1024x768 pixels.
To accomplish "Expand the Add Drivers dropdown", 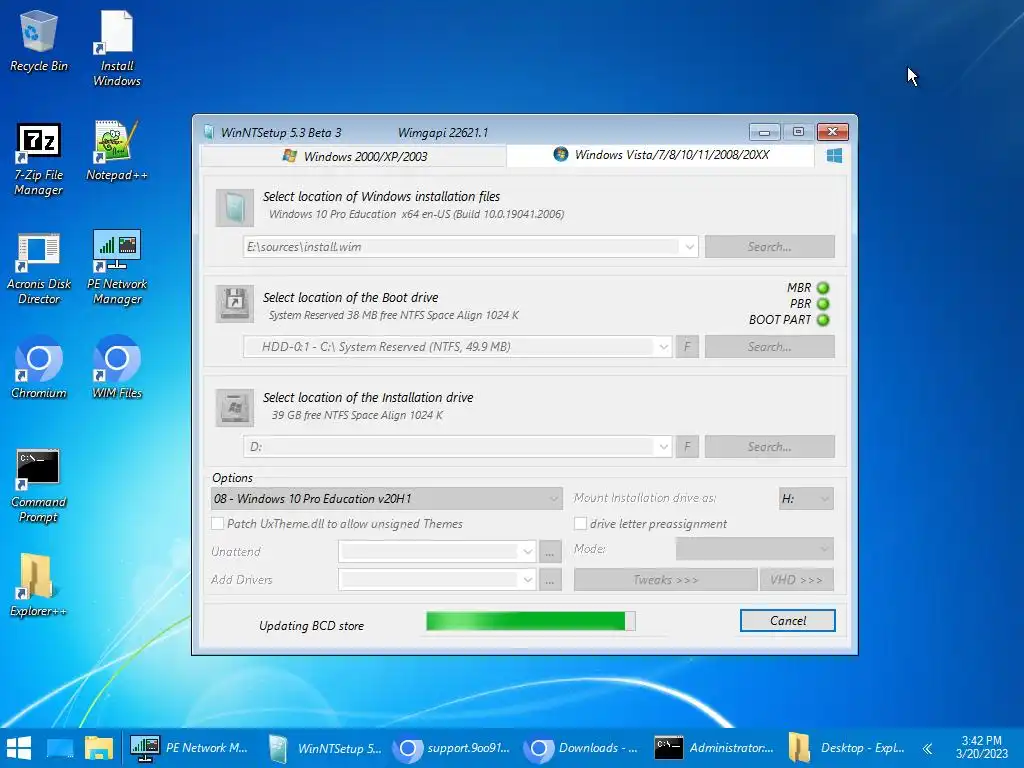I will [x=528, y=580].
